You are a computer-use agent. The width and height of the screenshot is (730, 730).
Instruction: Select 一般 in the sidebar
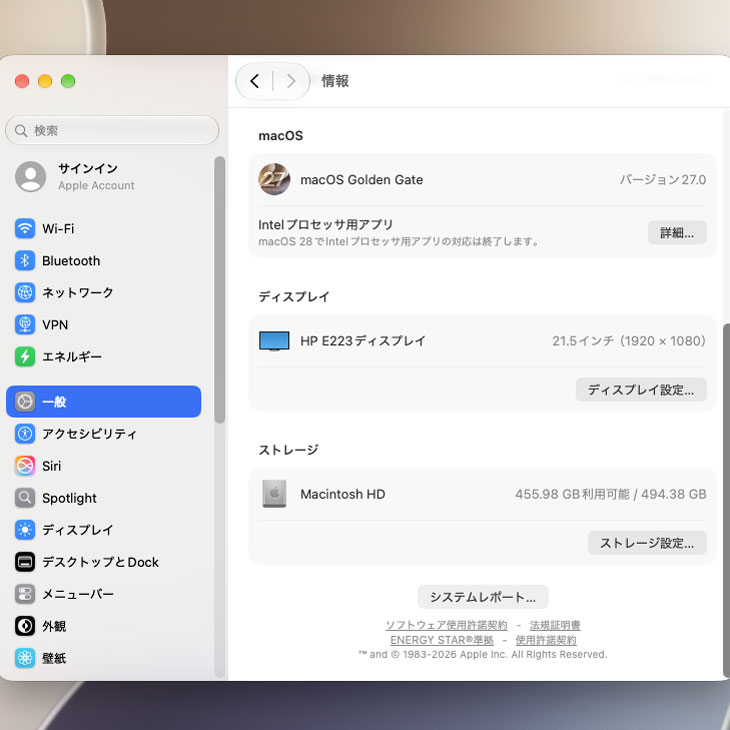pyautogui.click(x=103, y=401)
